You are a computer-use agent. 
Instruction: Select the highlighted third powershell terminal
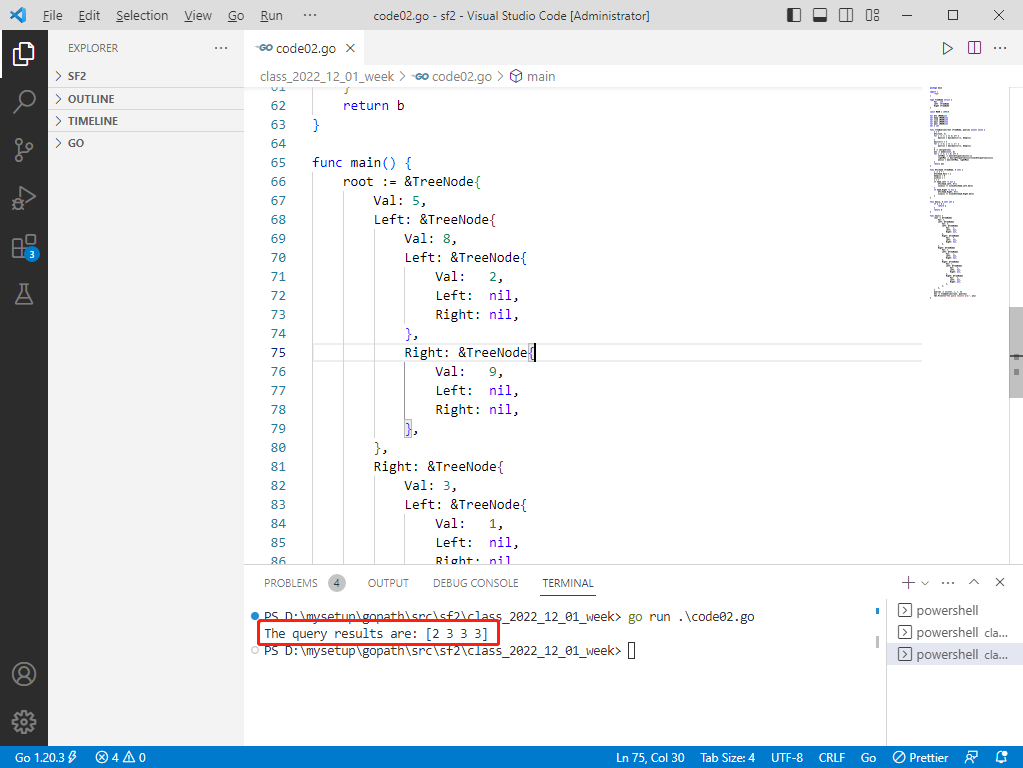(954, 654)
